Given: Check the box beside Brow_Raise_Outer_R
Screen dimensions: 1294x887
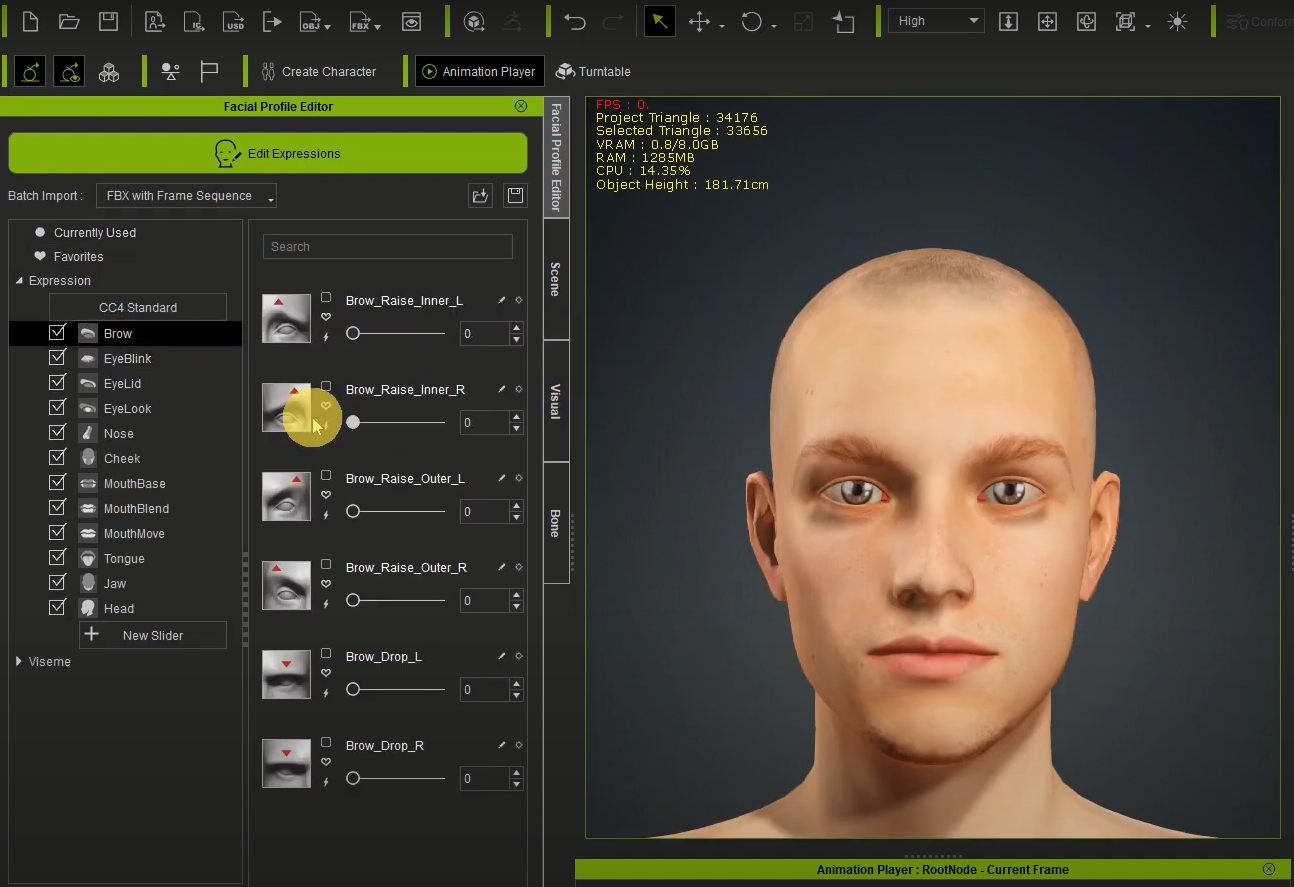Looking at the screenshot, I should pyautogui.click(x=326, y=564).
